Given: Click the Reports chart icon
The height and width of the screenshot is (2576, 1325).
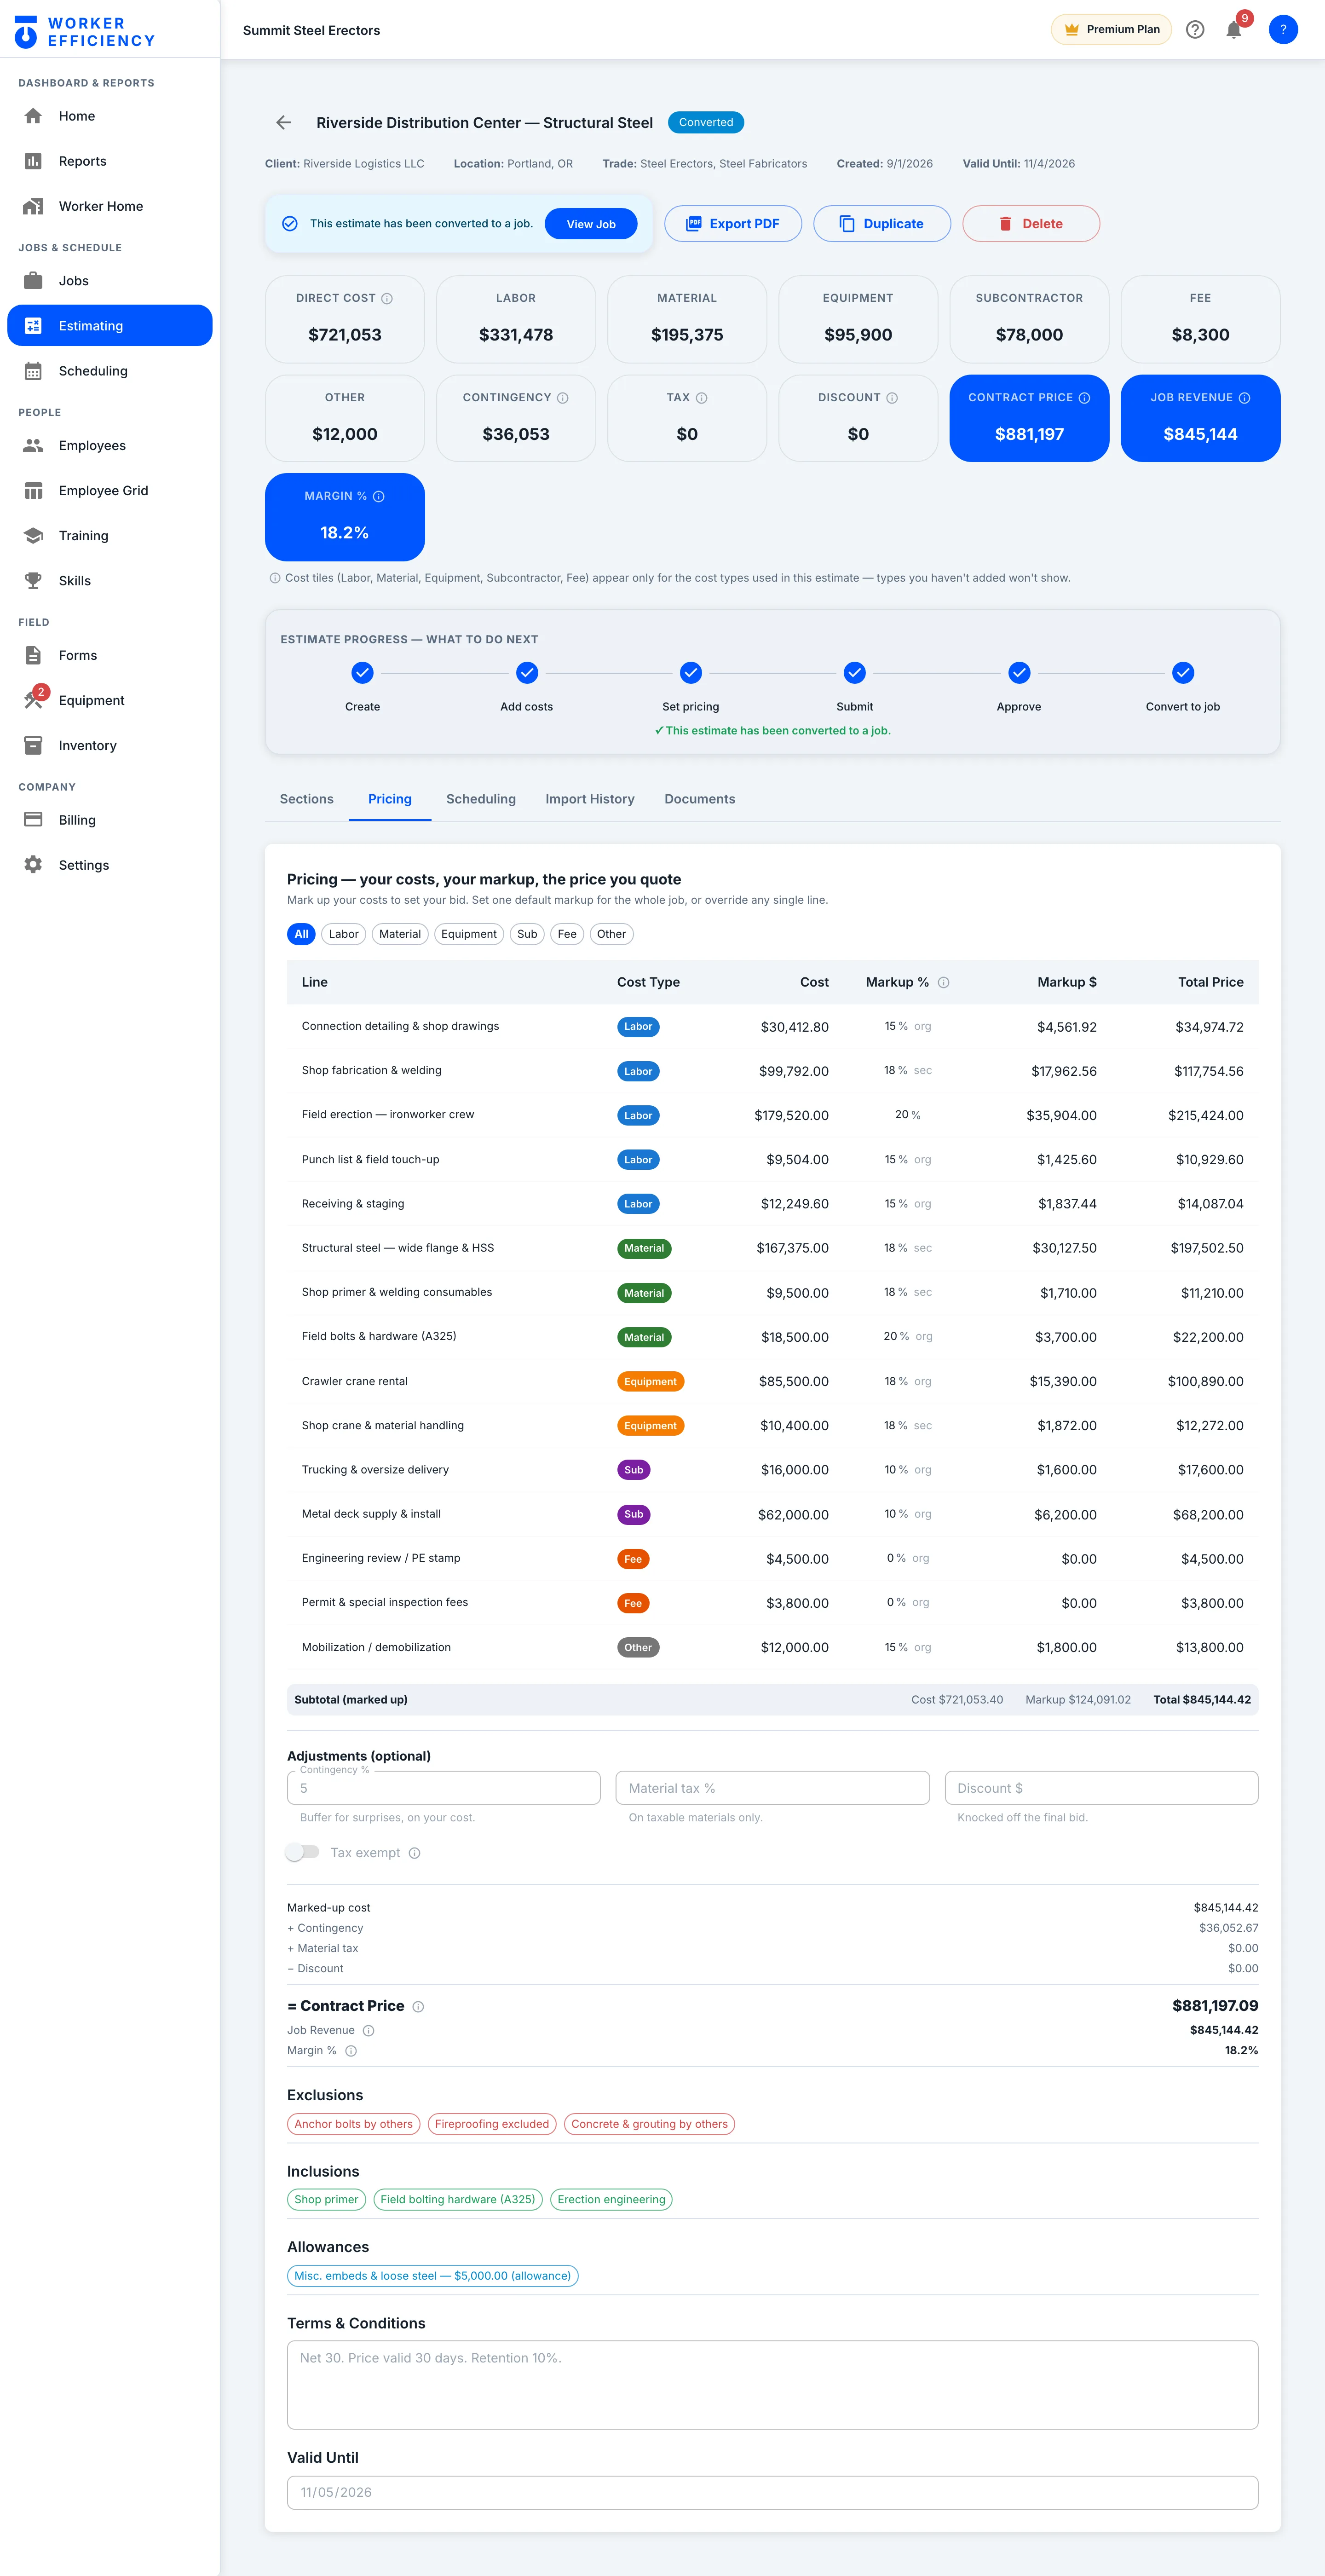Looking at the screenshot, I should pyautogui.click(x=33, y=161).
